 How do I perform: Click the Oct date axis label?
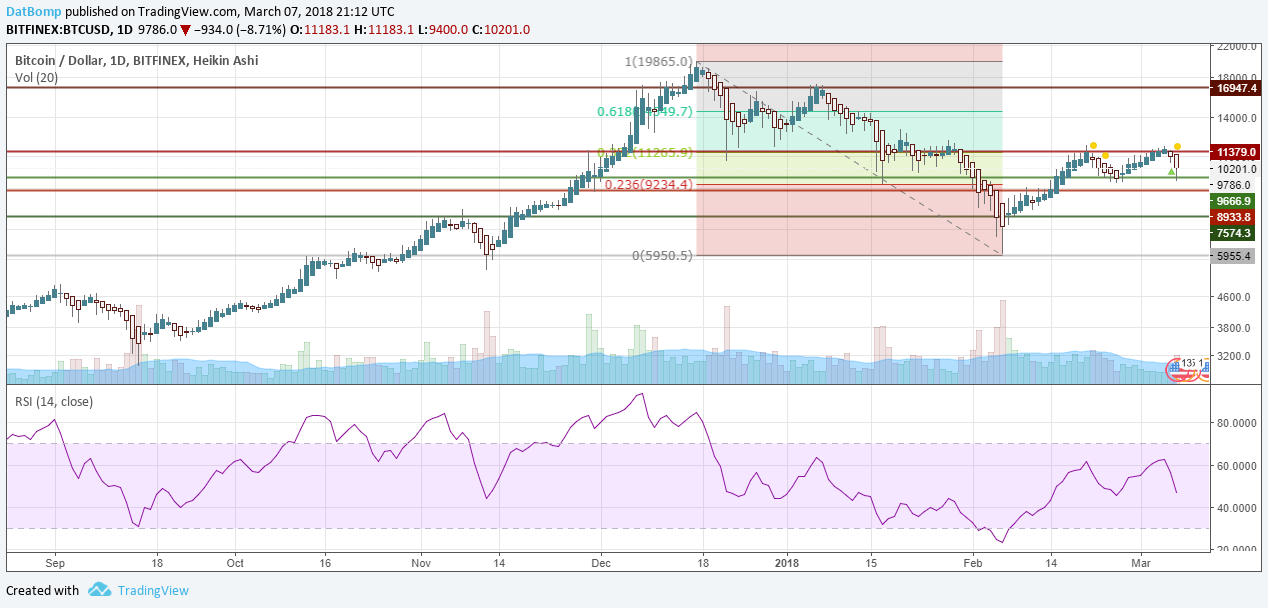236,564
